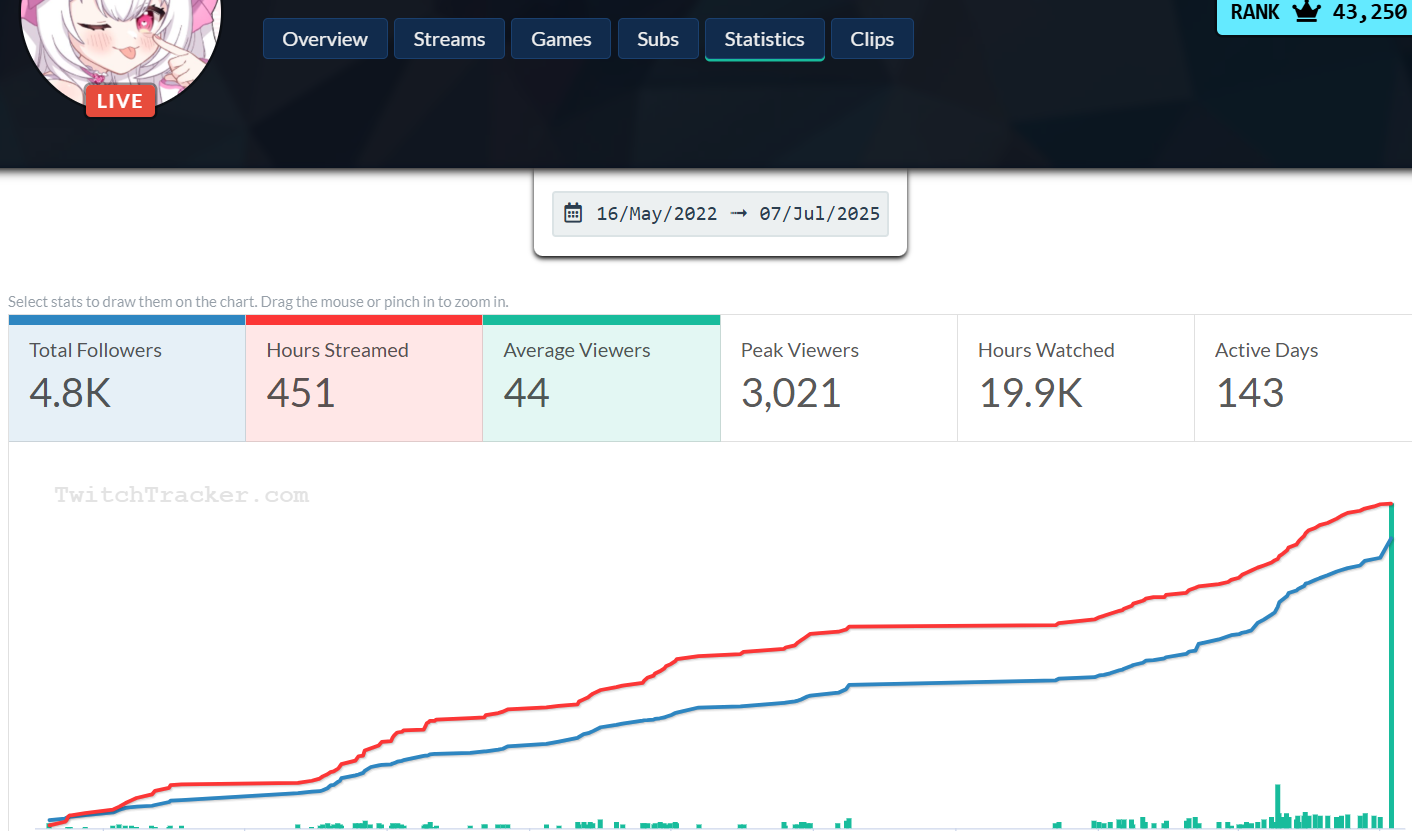Toggle the Total Followers stat

pyautogui.click(x=127, y=378)
